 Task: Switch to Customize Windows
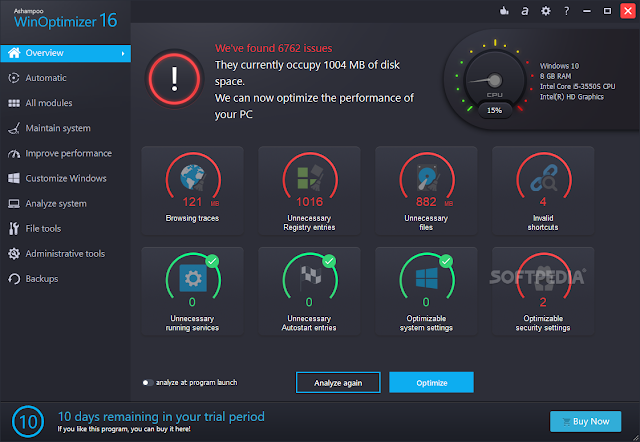65,178
